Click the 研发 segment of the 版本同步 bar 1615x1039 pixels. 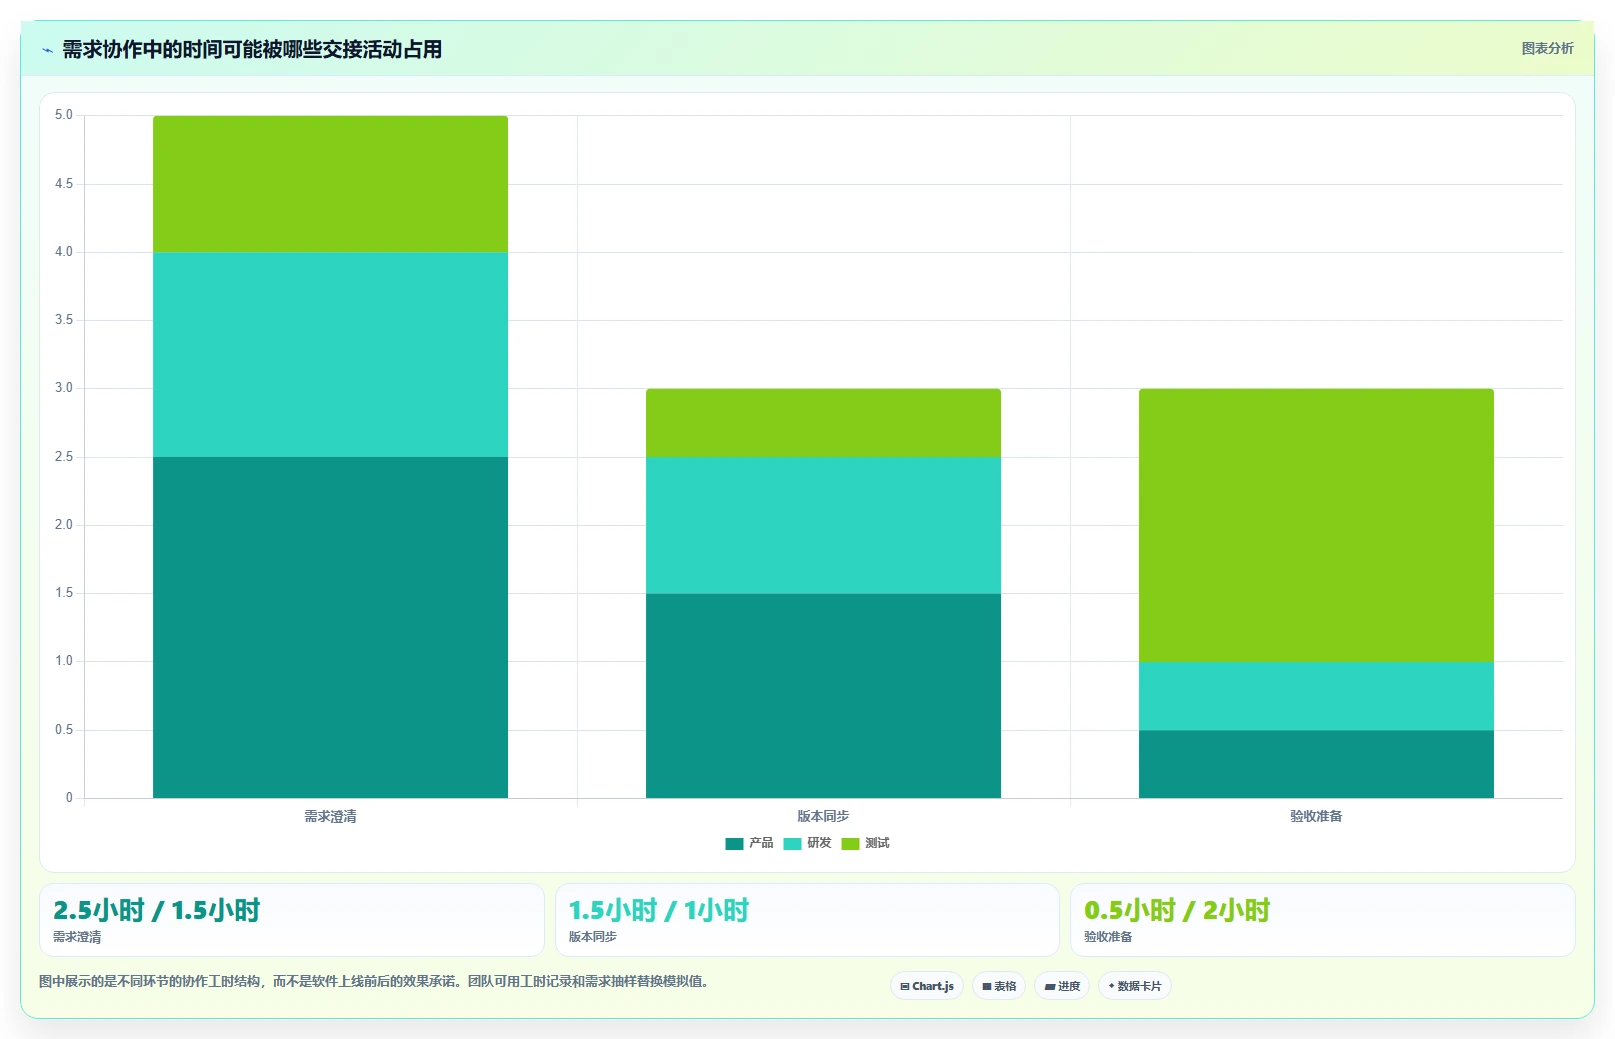[x=823, y=525]
